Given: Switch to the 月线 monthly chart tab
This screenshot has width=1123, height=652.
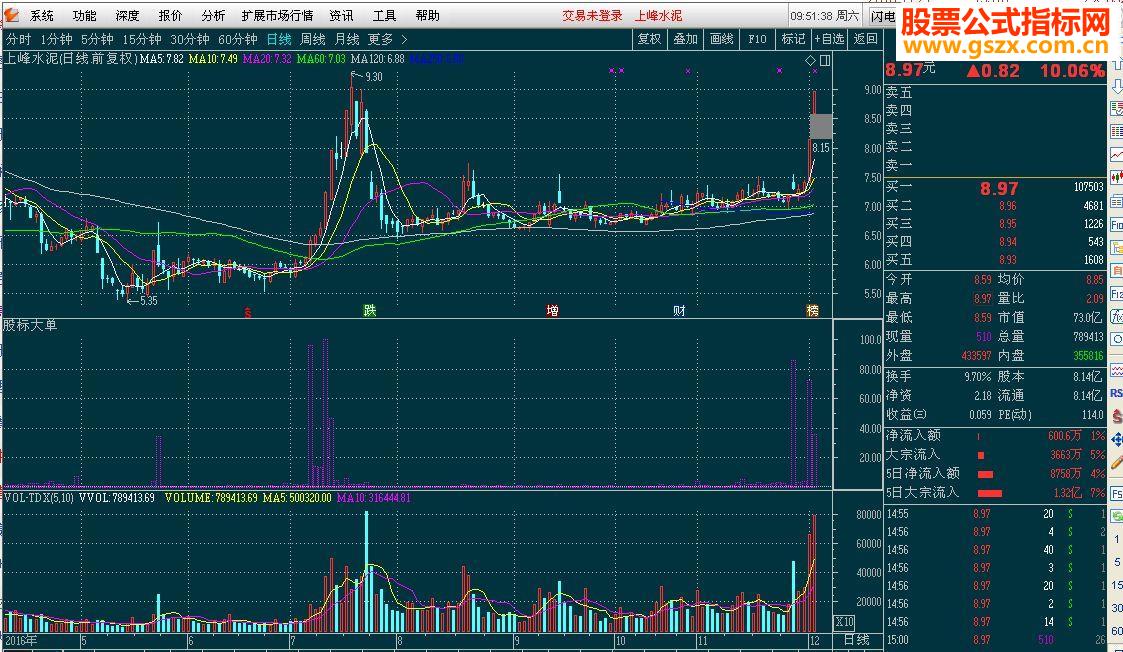Looking at the screenshot, I should tap(347, 39).
